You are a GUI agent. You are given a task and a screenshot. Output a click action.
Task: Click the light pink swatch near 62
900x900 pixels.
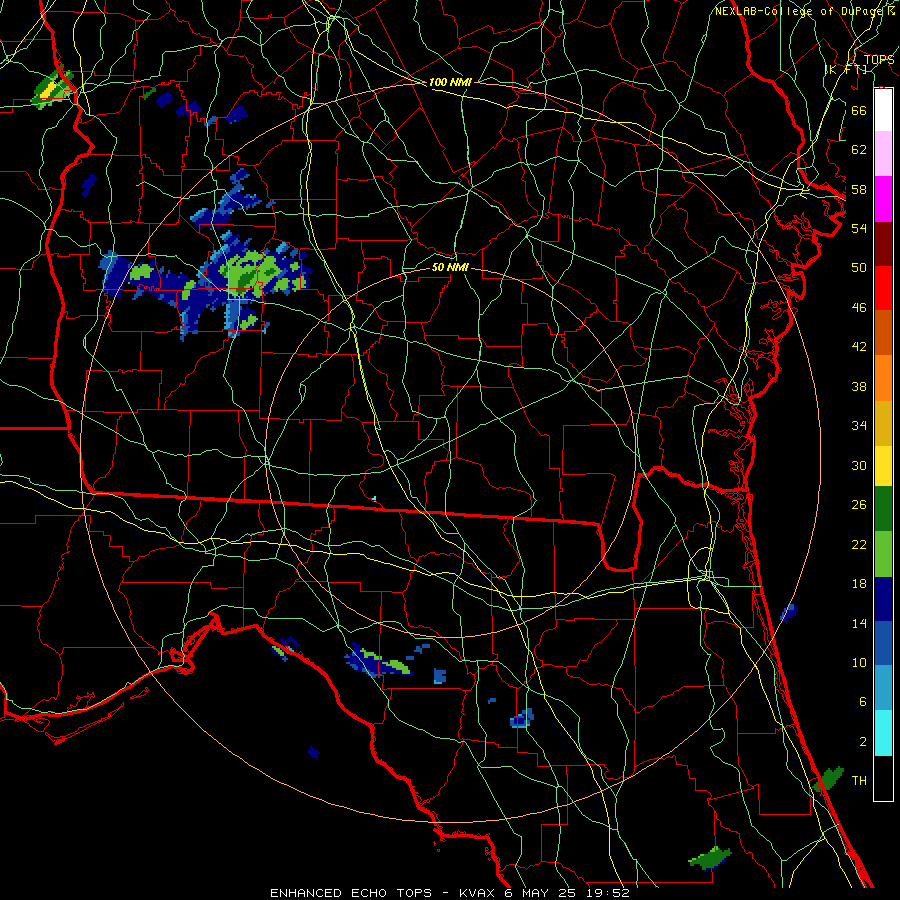tap(883, 153)
